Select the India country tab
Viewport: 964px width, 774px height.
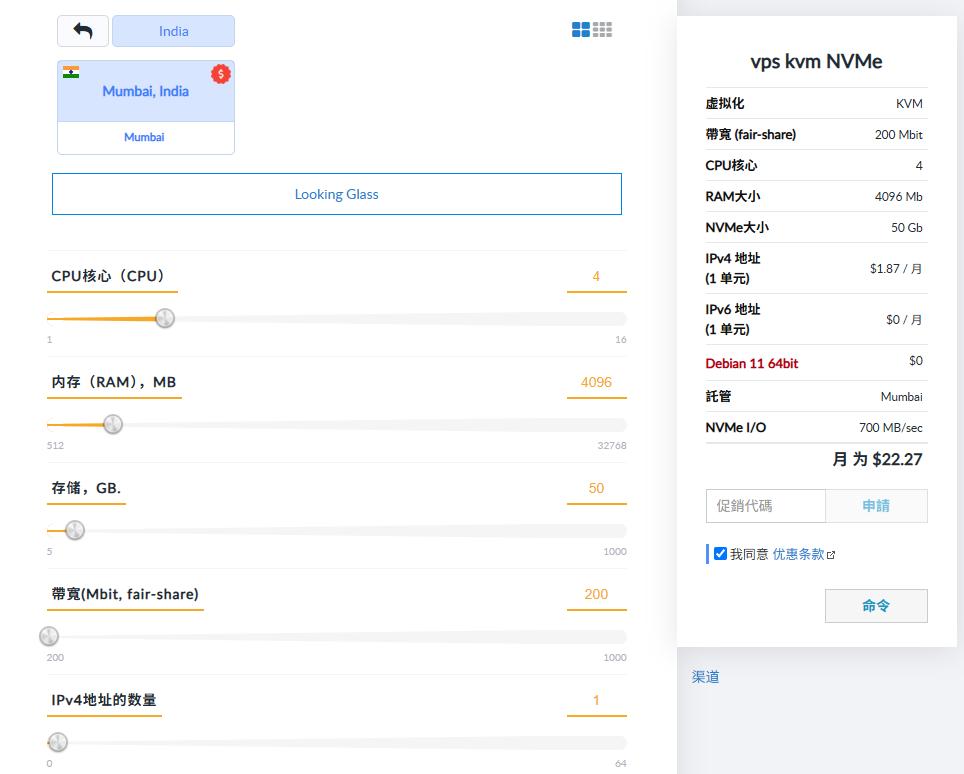(173, 31)
